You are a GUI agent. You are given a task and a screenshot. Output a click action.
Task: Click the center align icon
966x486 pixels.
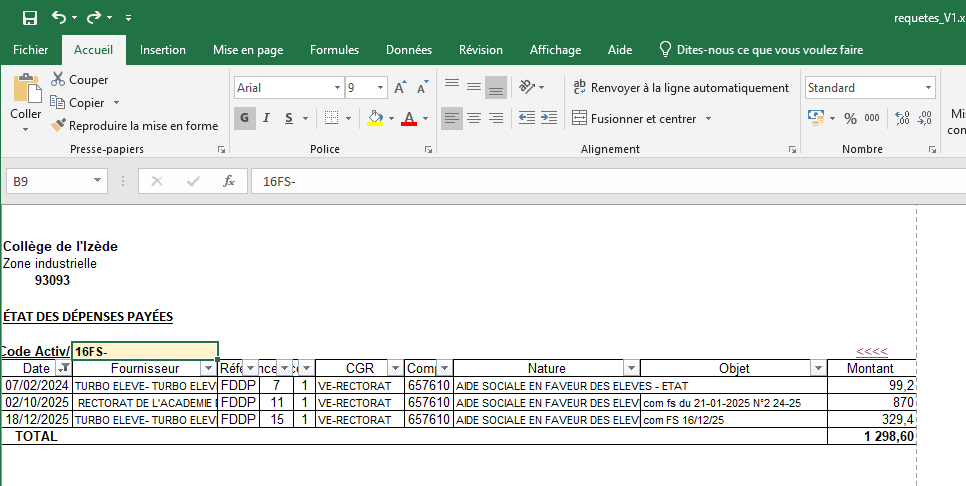coord(474,118)
